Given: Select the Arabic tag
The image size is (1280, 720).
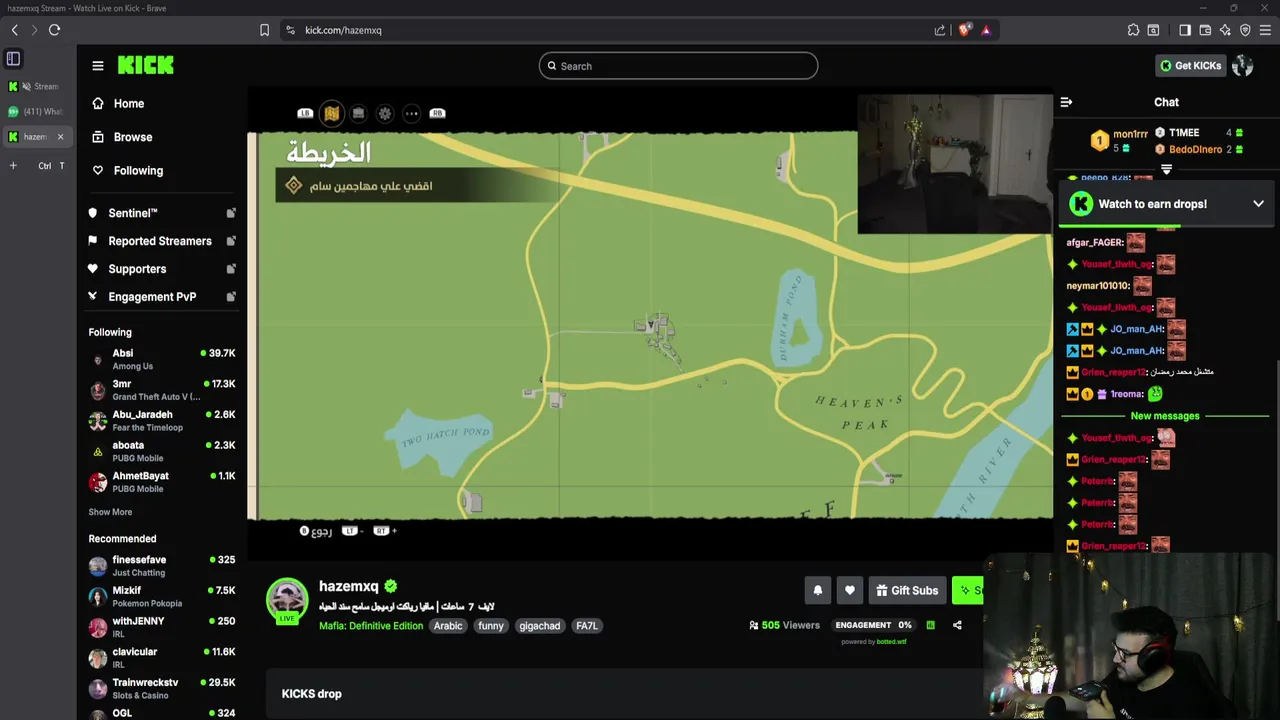Looking at the screenshot, I should (448, 626).
